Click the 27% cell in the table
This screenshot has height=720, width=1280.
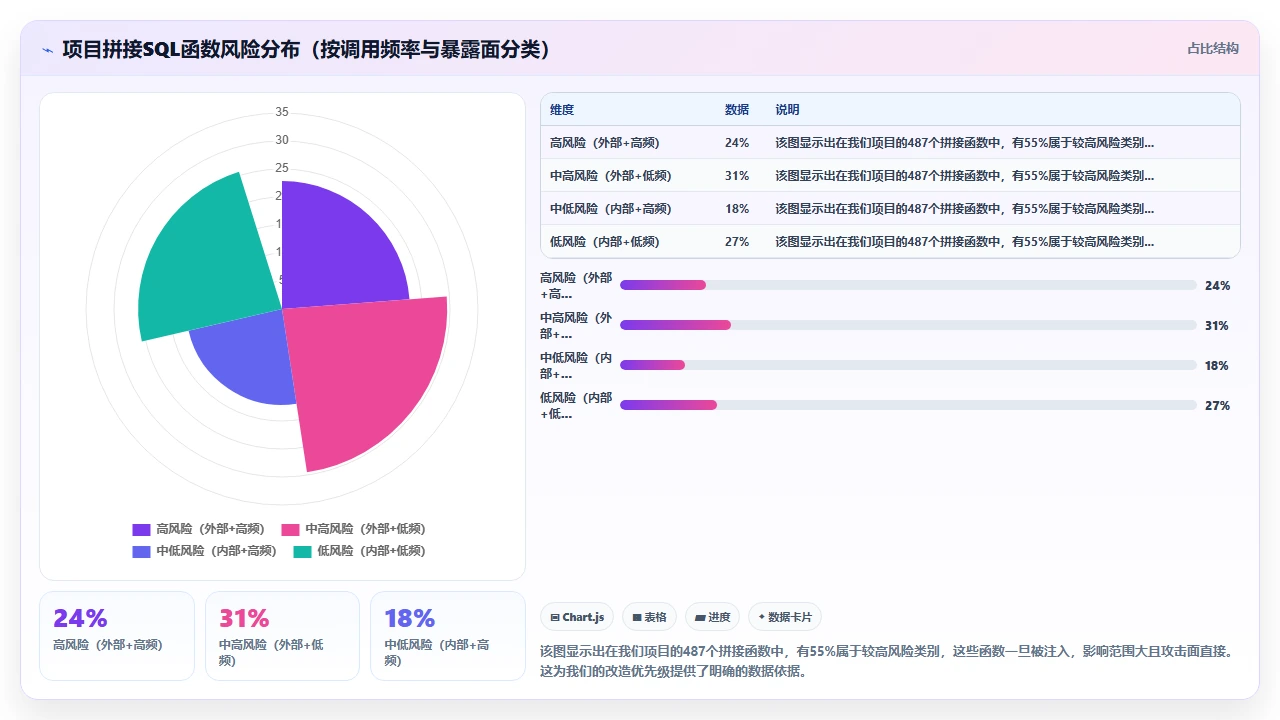pos(737,242)
